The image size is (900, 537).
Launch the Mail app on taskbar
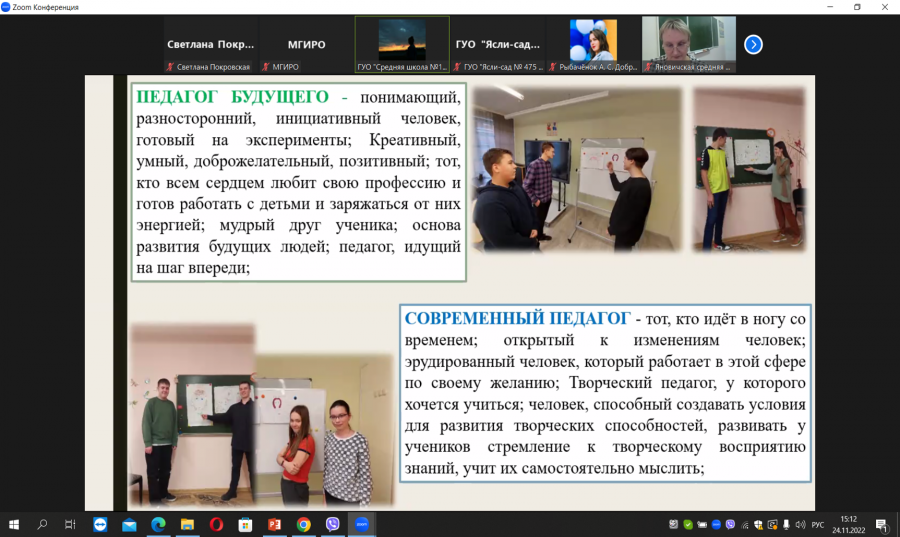point(129,524)
